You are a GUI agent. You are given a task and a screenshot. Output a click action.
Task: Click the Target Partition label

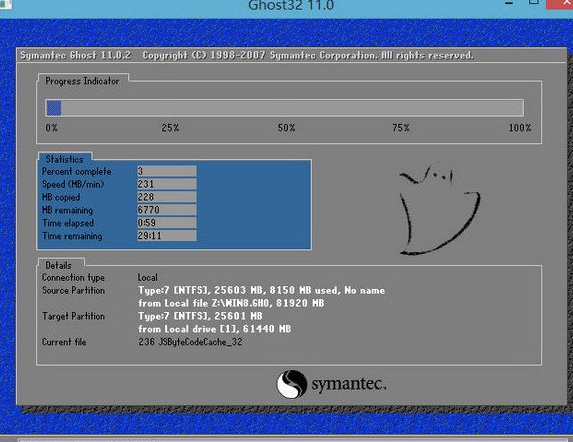coord(73,316)
